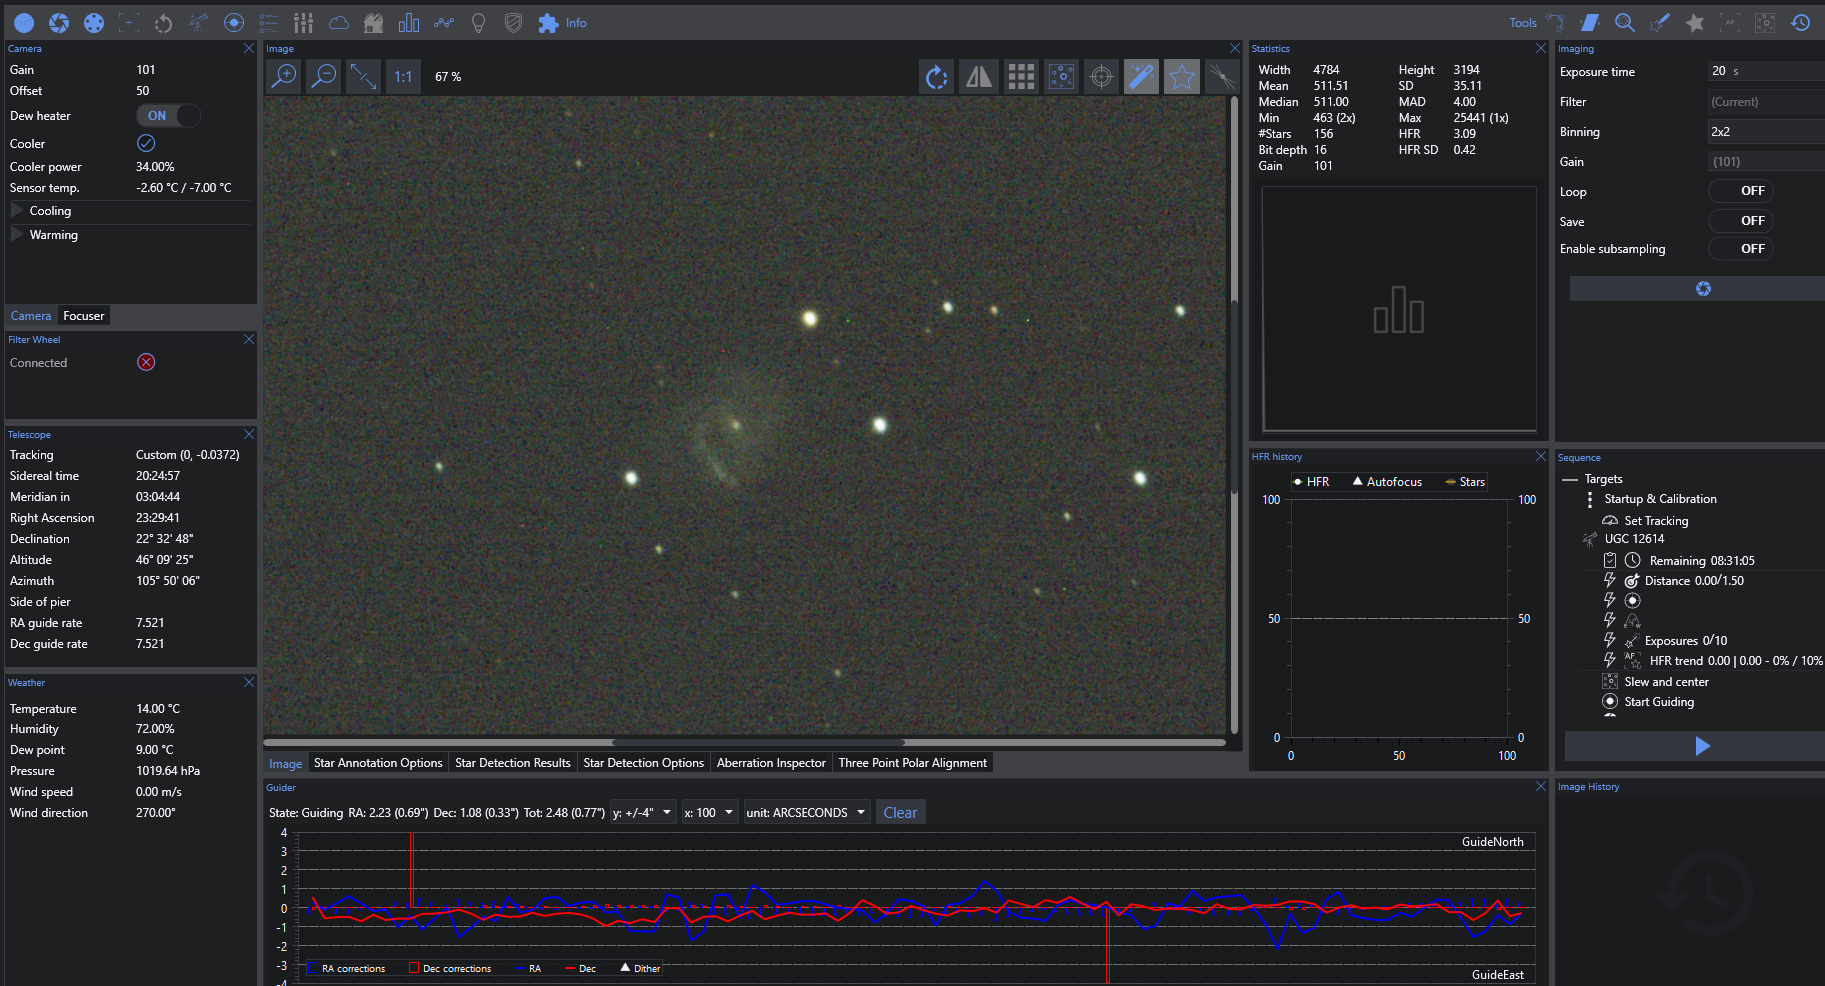
Task: Clear the guider graph
Action: point(899,813)
